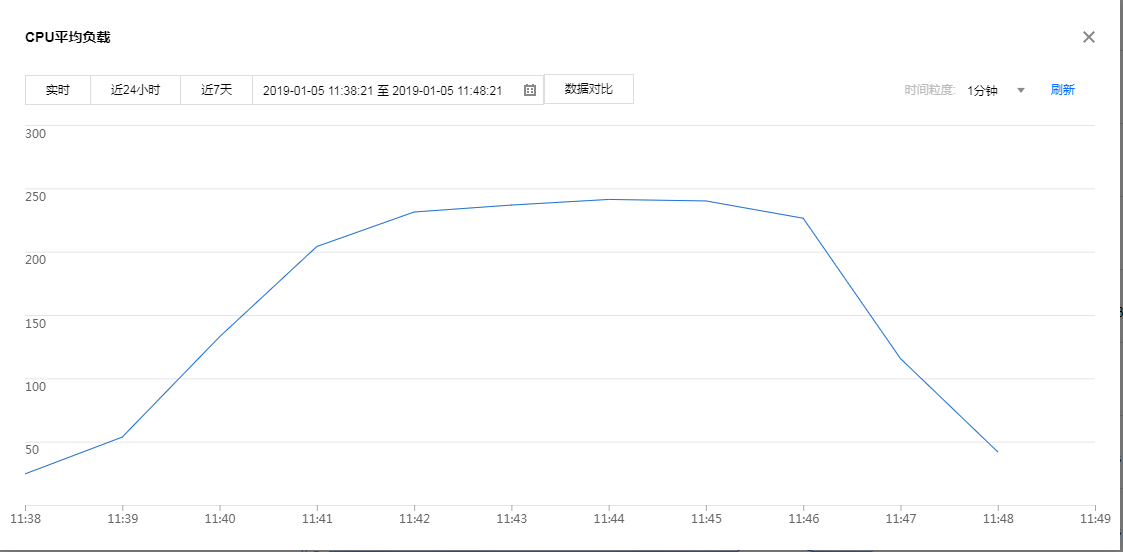
Task: Expand the granularity dropdown arrow
Action: pos(1021,90)
